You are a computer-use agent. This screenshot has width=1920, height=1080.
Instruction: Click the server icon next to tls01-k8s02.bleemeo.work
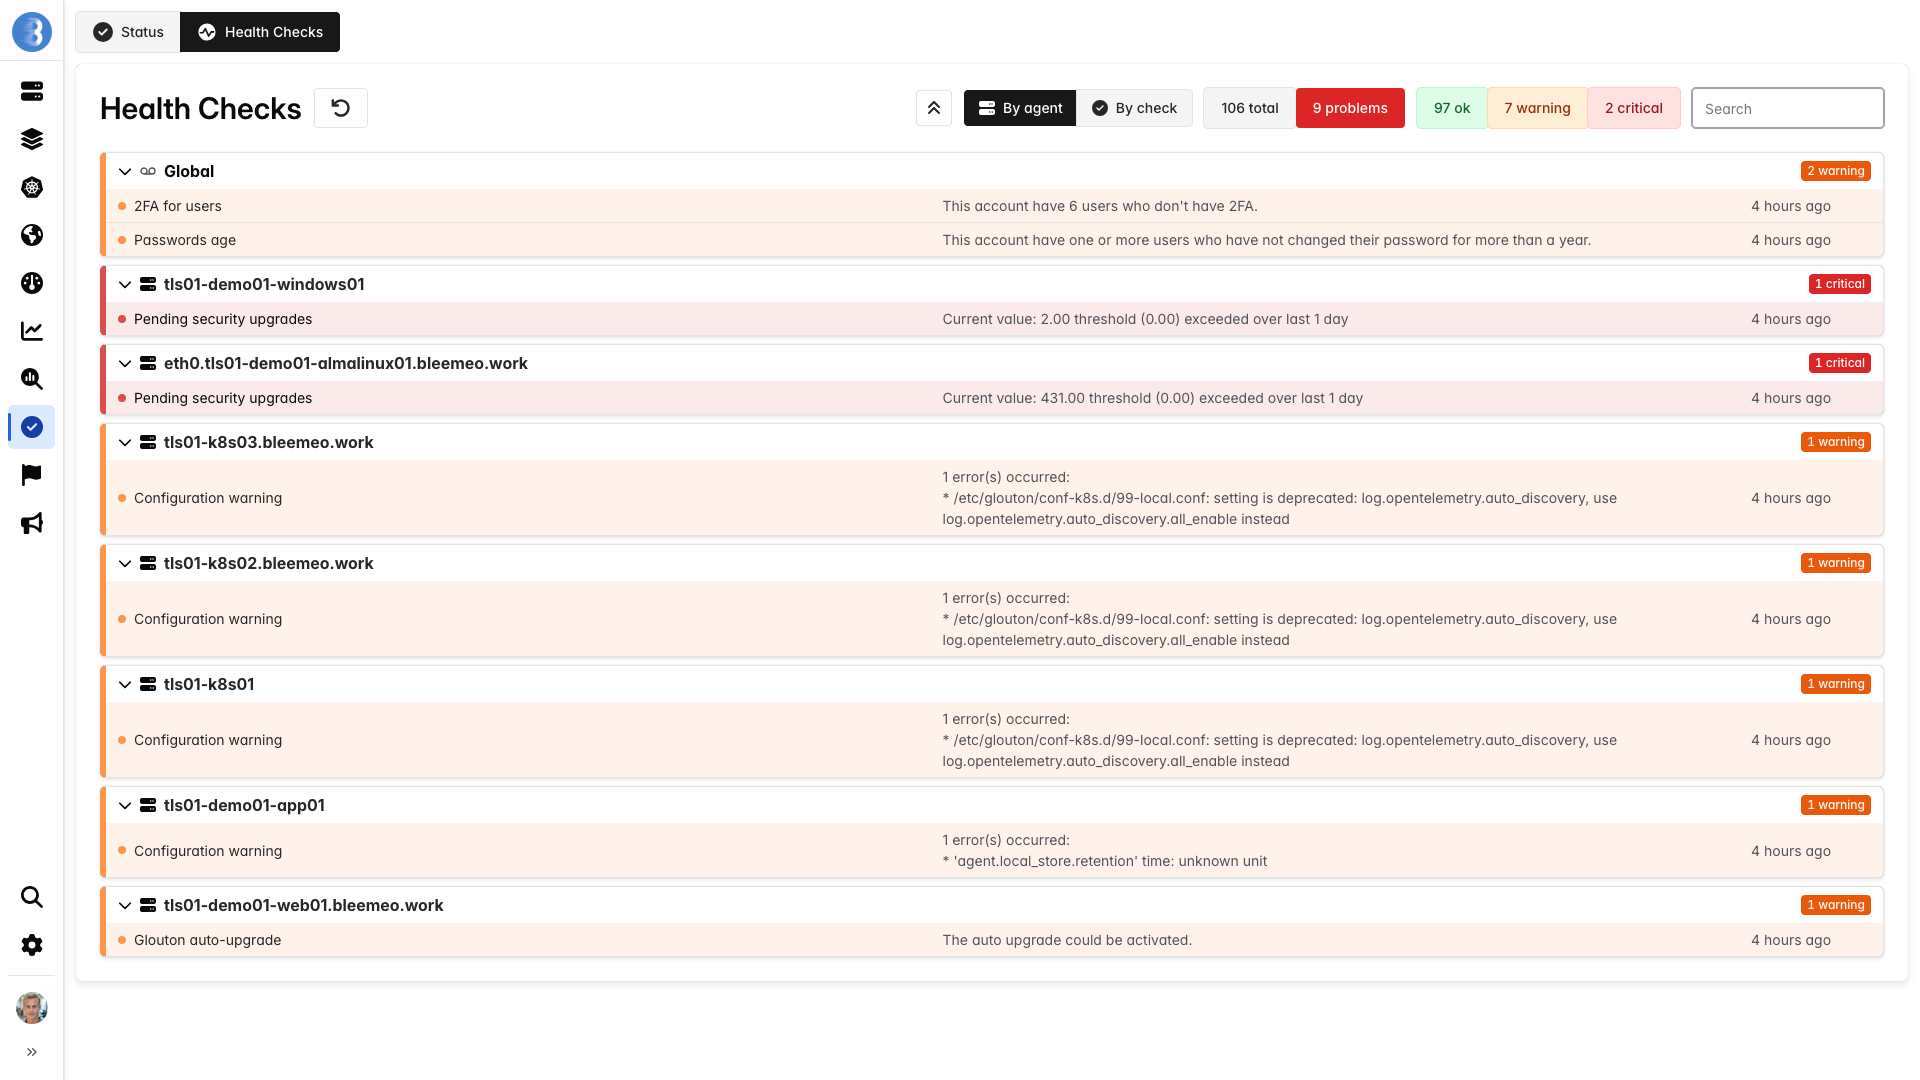[x=148, y=563]
